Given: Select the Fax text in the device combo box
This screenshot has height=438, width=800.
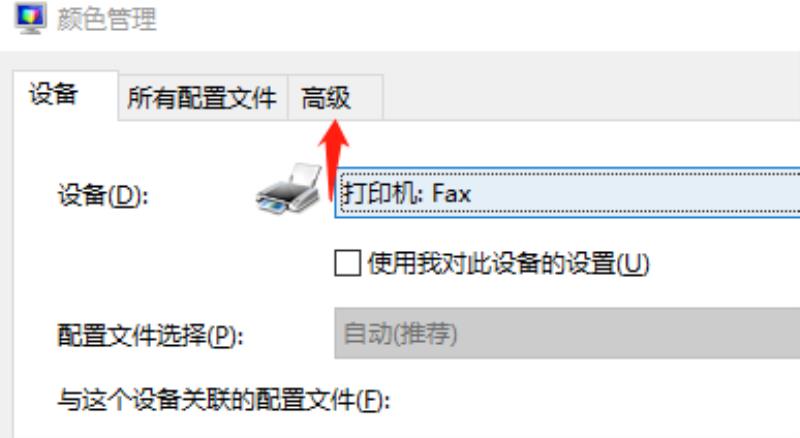Looking at the screenshot, I should (451, 194).
